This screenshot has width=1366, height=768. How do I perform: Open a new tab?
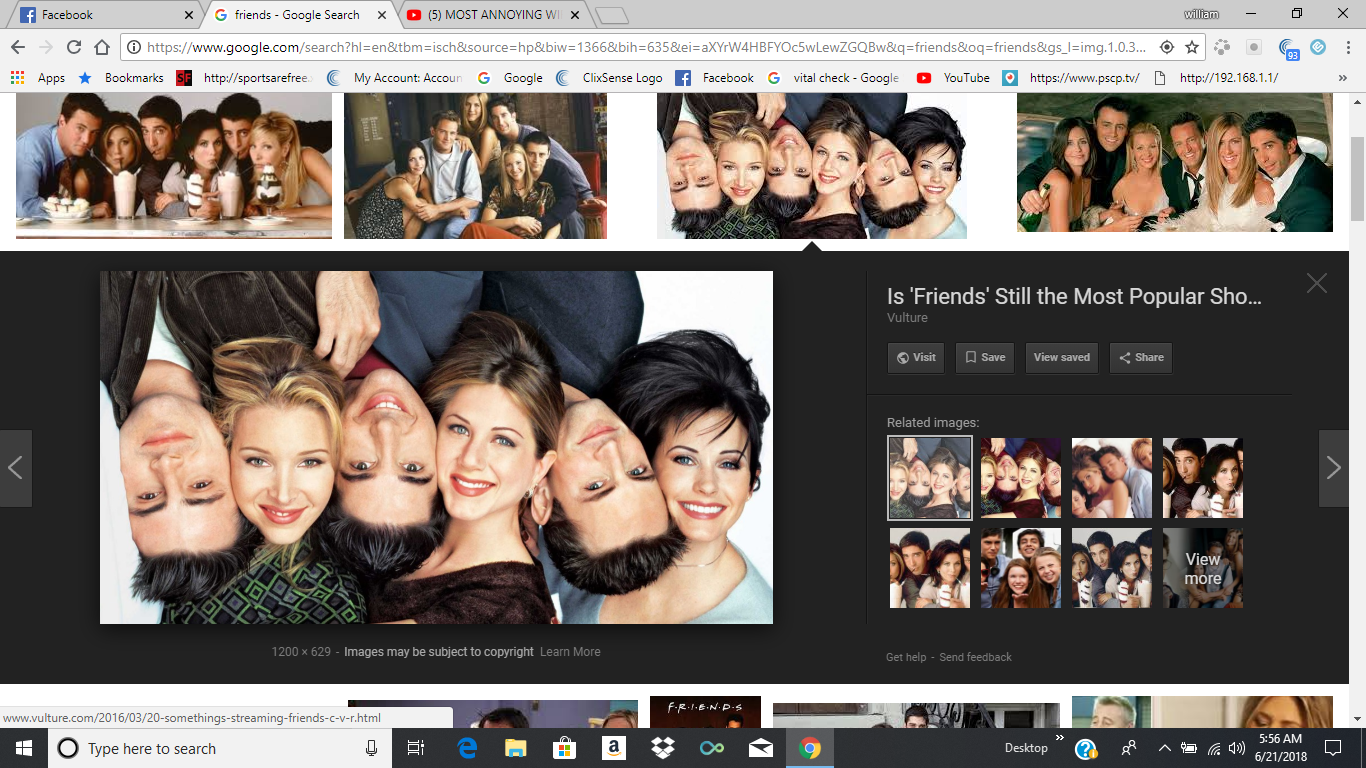(x=611, y=15)
